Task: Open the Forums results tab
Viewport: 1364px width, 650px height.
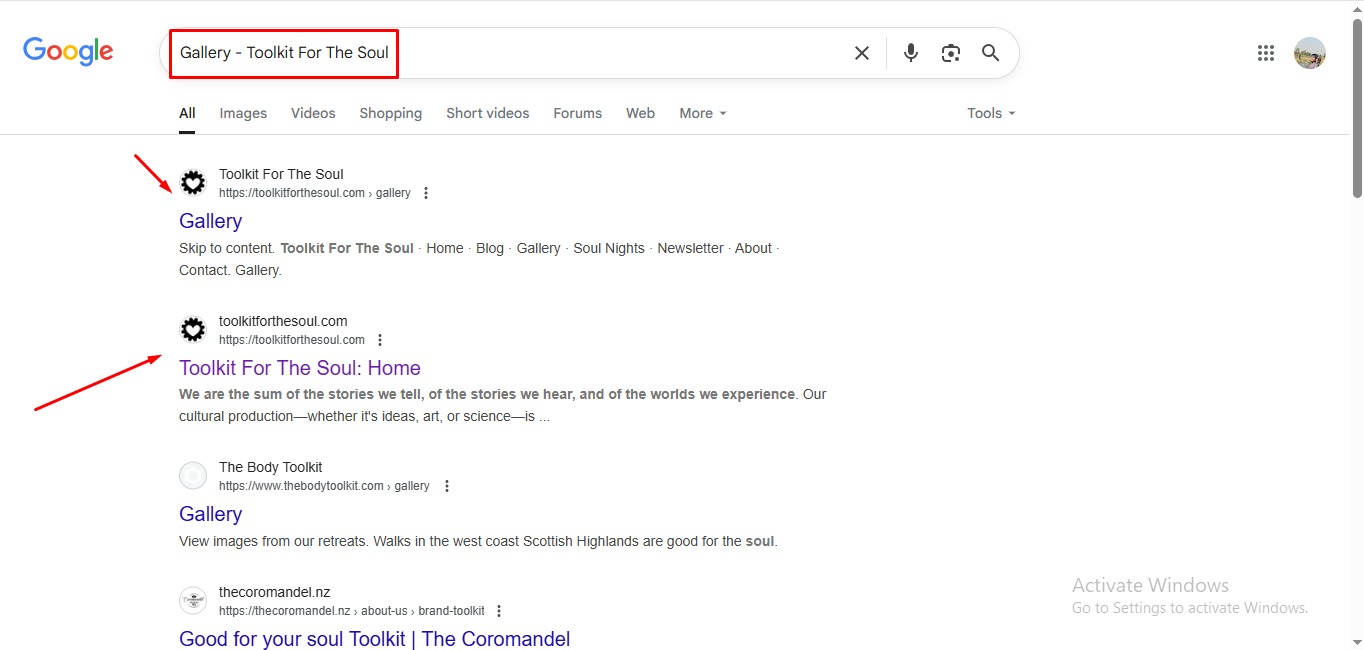Action: pos(577,113)
